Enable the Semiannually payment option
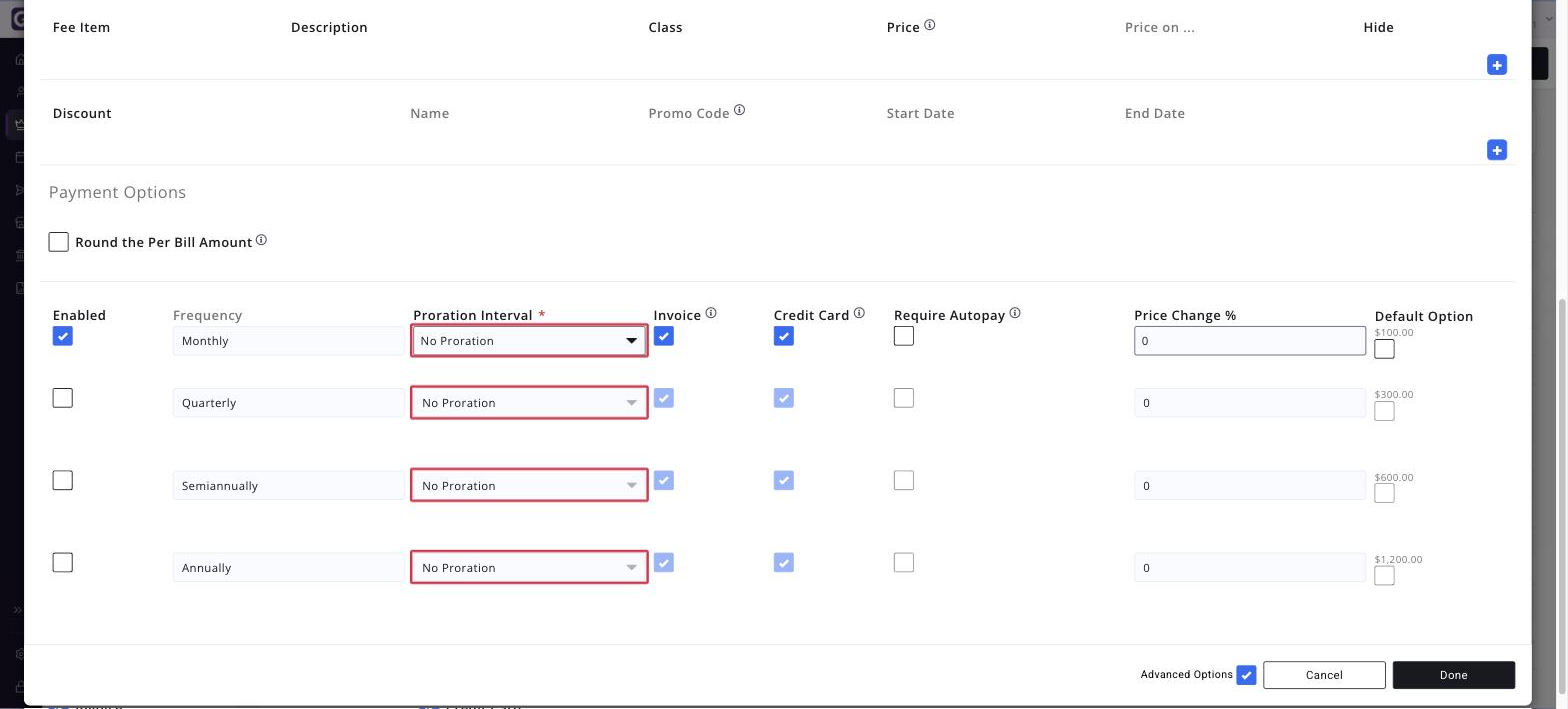 [63, 480]
